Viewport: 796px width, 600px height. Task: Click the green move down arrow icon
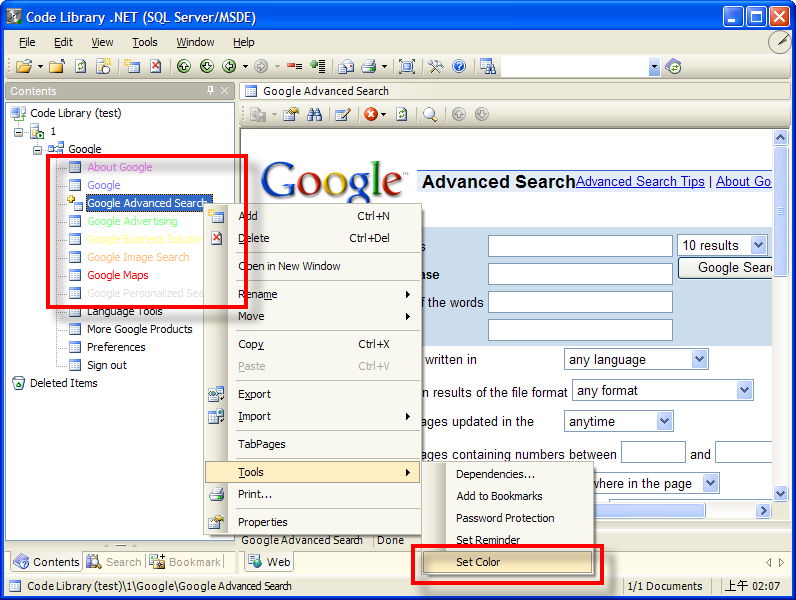[x=207, y=66]
